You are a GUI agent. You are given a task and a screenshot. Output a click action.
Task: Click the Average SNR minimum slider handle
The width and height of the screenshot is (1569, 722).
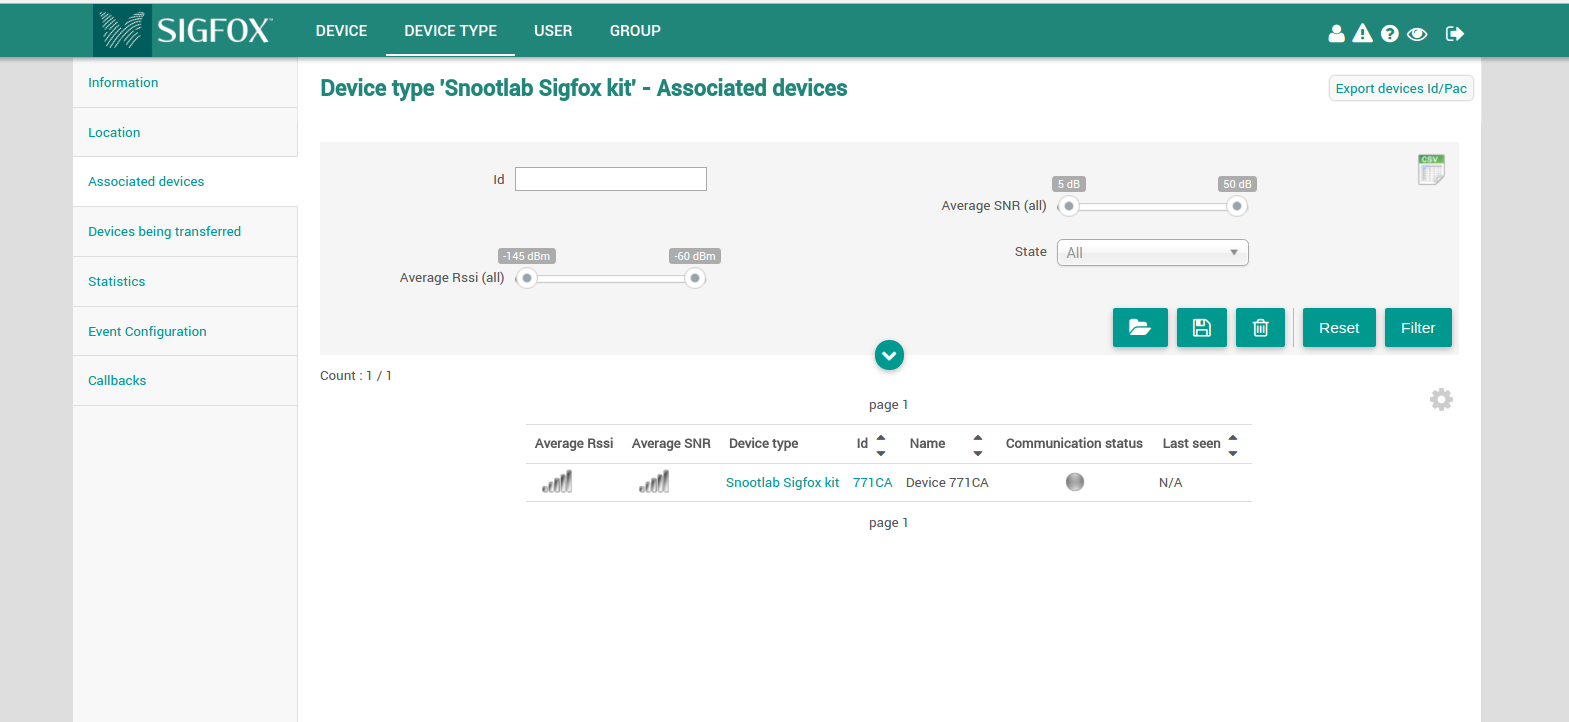point(1069,206)
